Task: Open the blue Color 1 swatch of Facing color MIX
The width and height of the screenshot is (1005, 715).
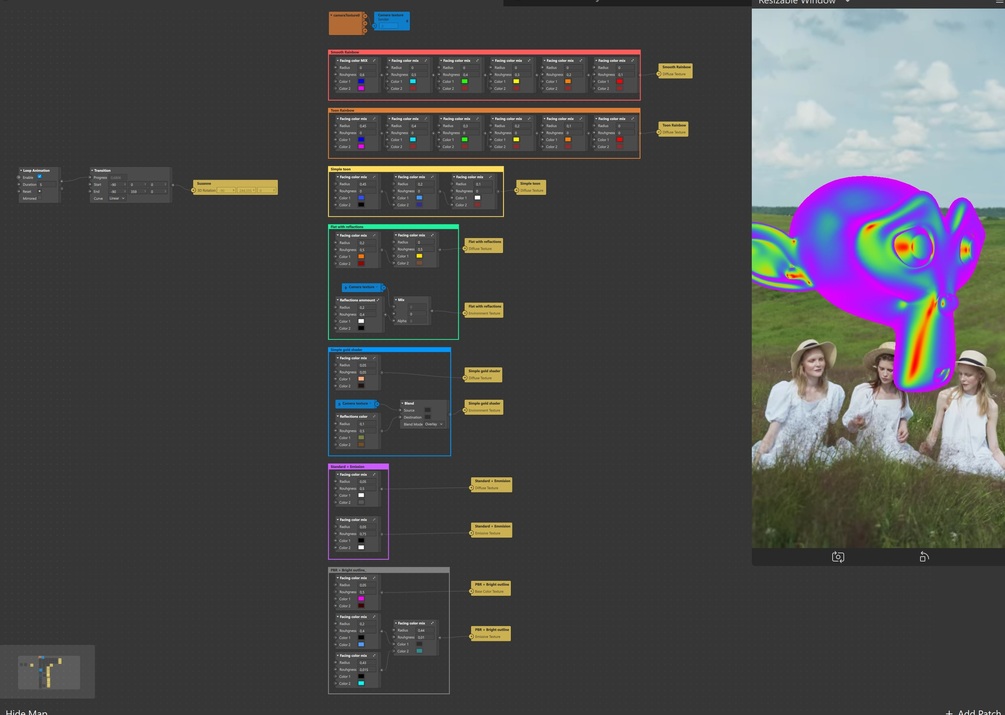Action: pyautogui.click(x=361, y=81)
